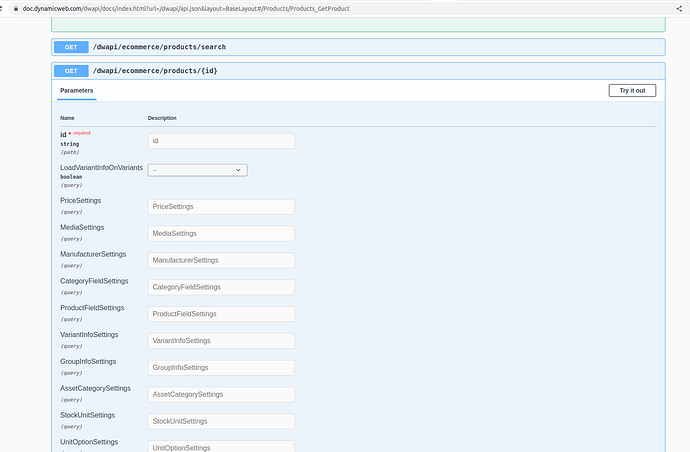Viewport: 690px width, 452px height.
Task: Click the AssetCategorySettings input field
Action: pos(221,395)
